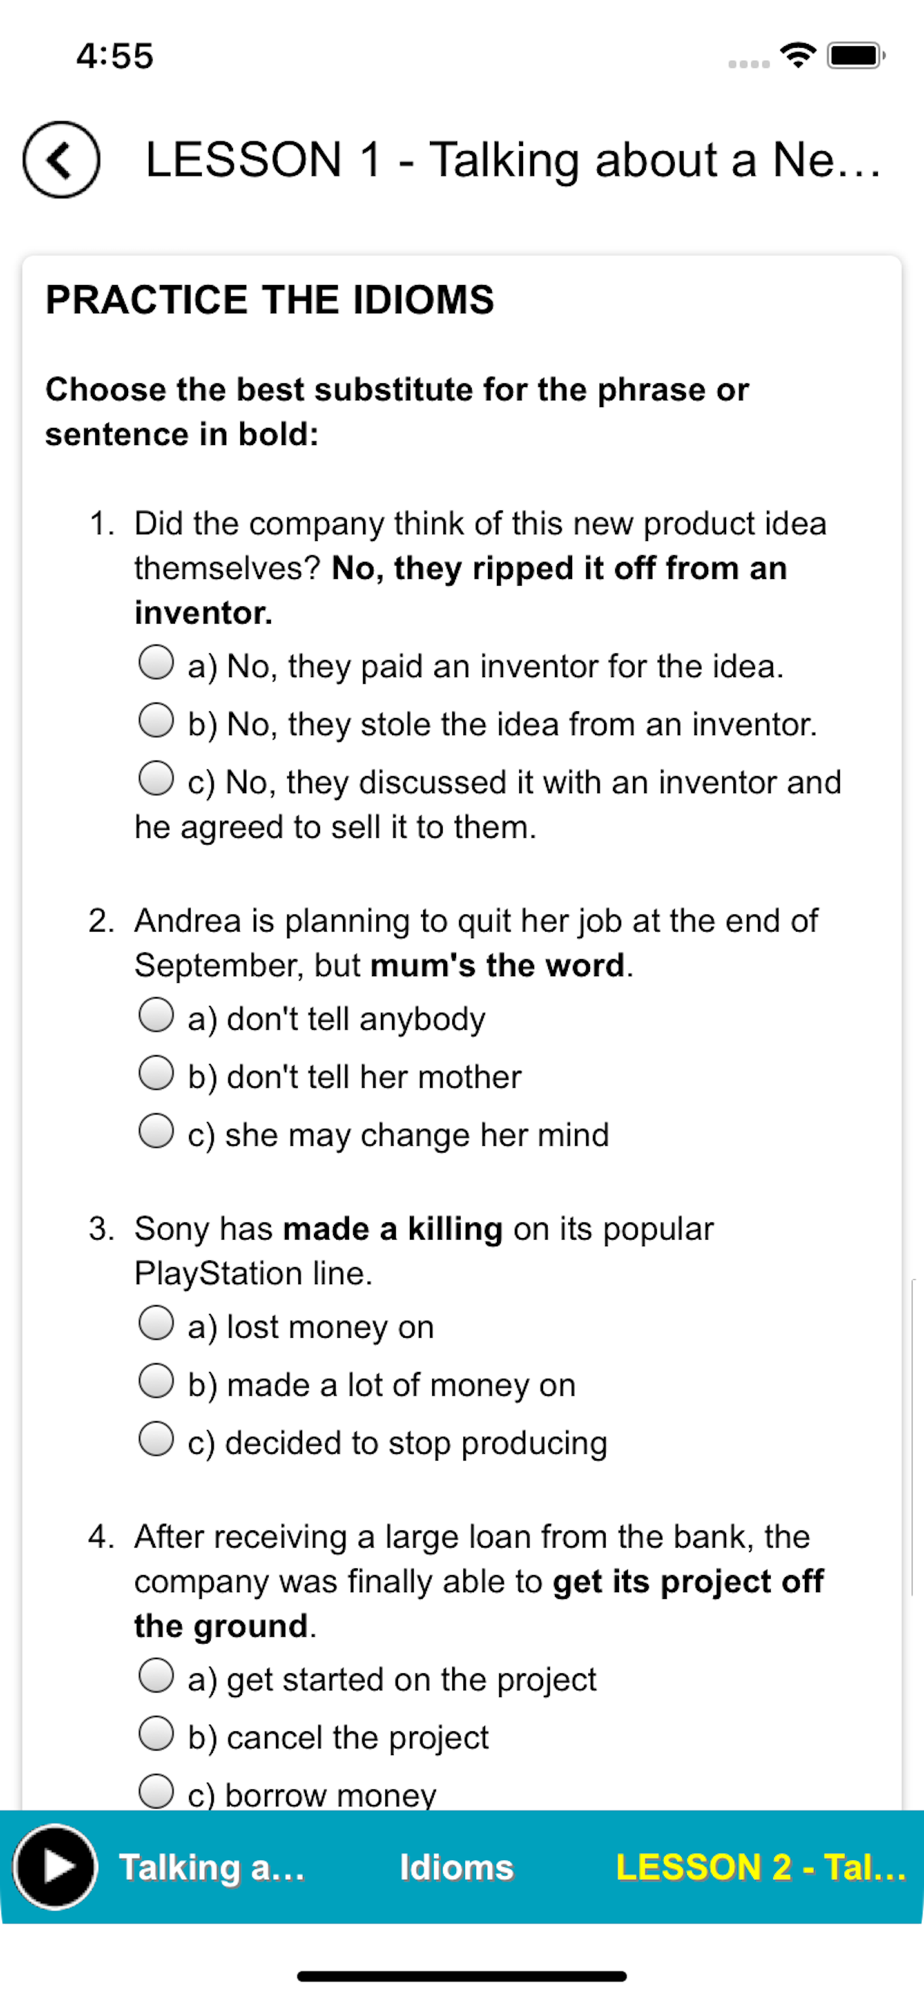Pick 'she may change her mind' answer
This screenshot has height=2000, width=924.
click(x=156, y=1131)
